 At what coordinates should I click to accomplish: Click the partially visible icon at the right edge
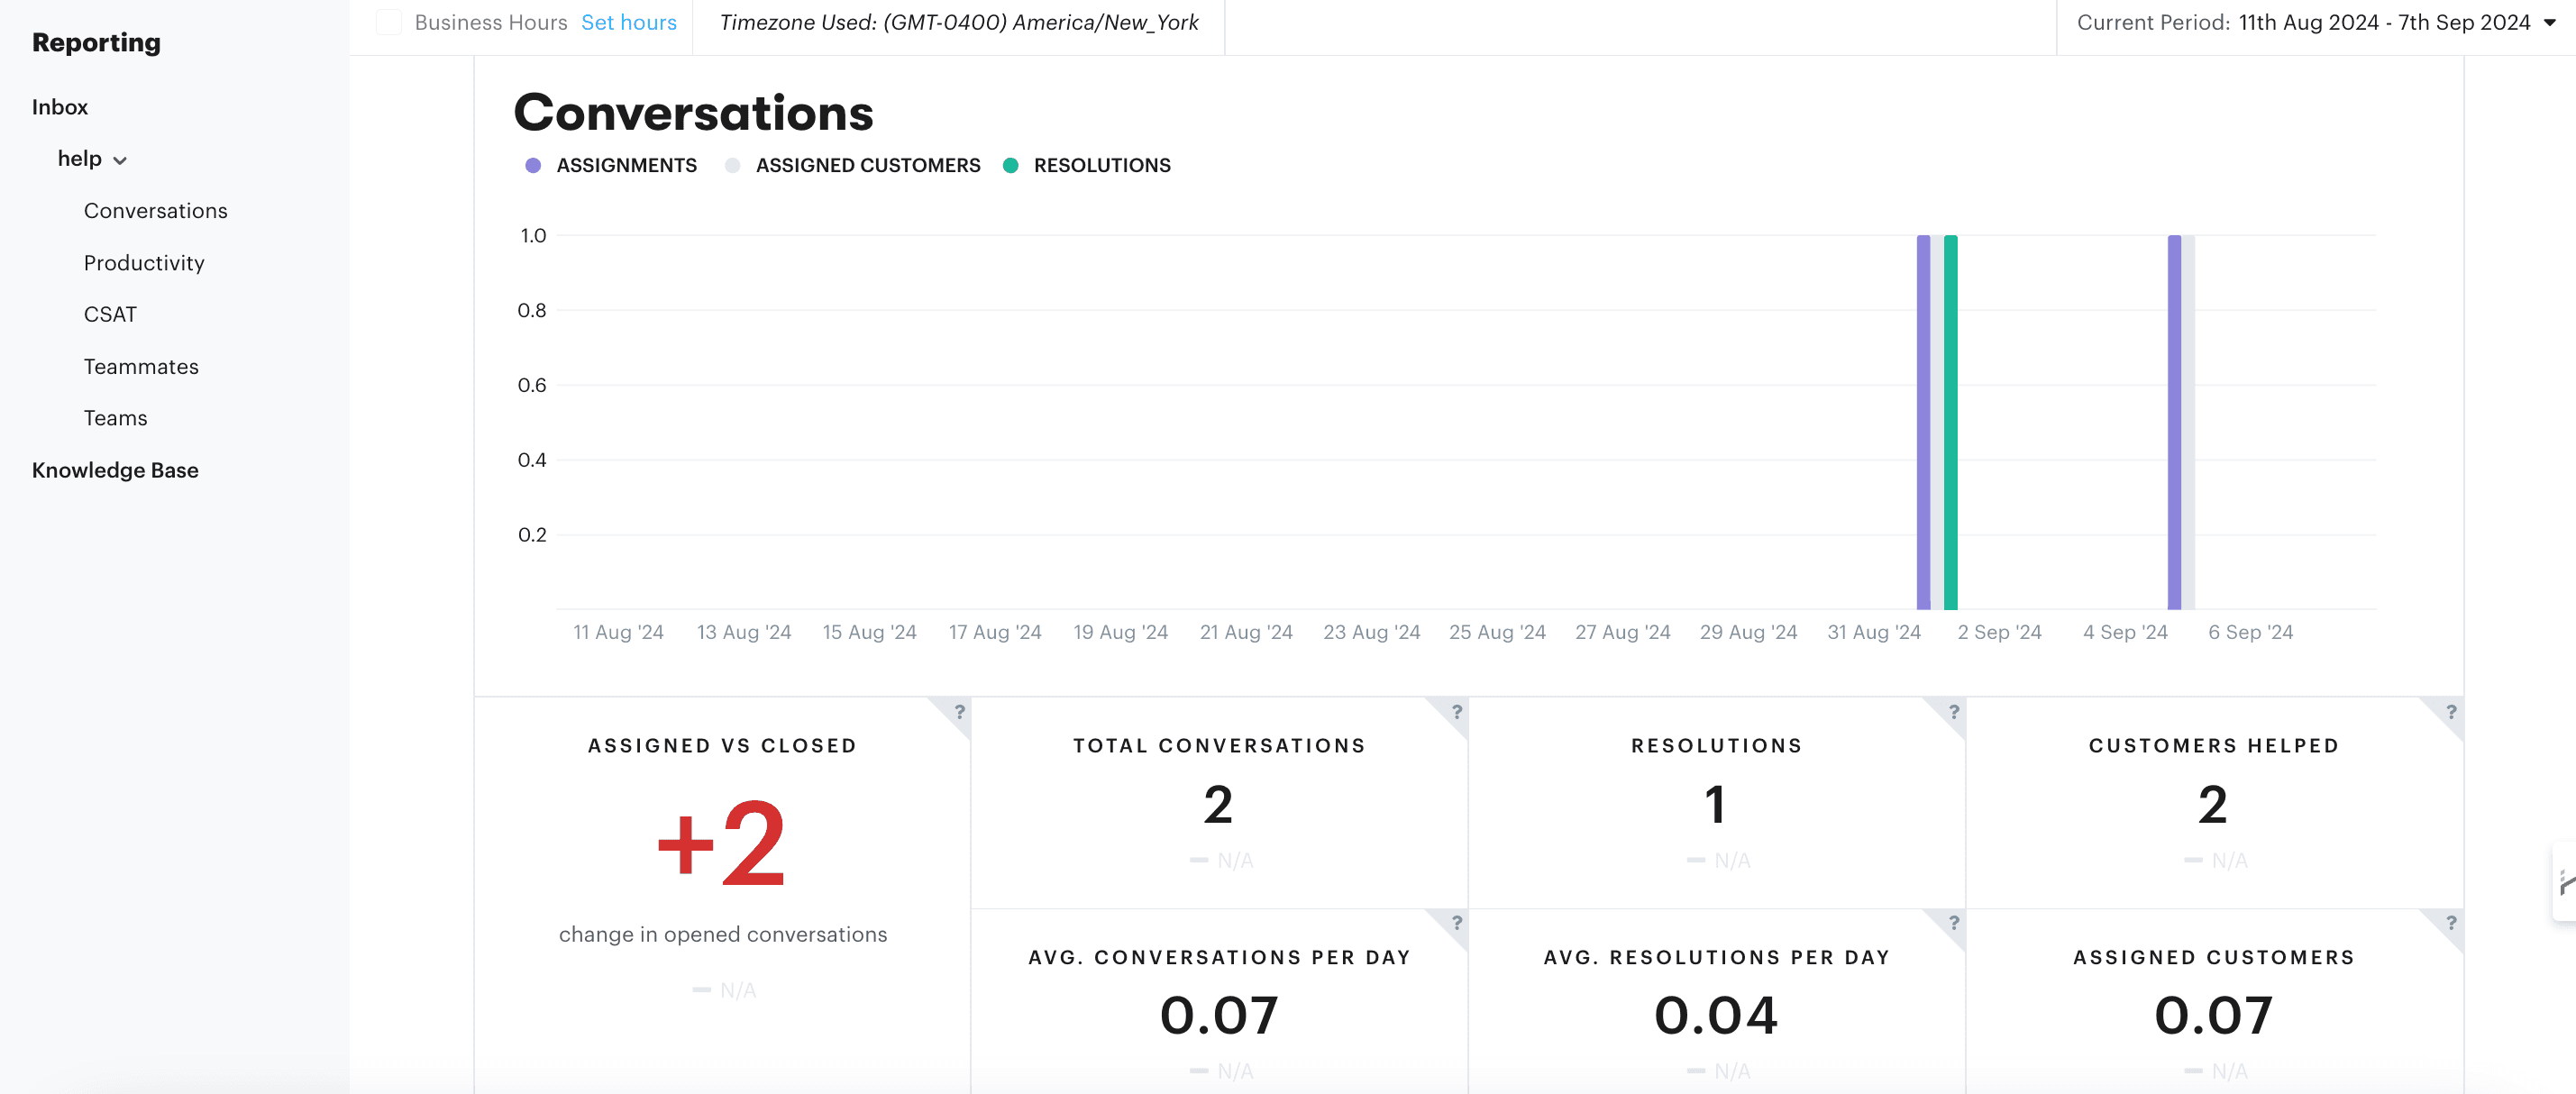[2568, 883]
